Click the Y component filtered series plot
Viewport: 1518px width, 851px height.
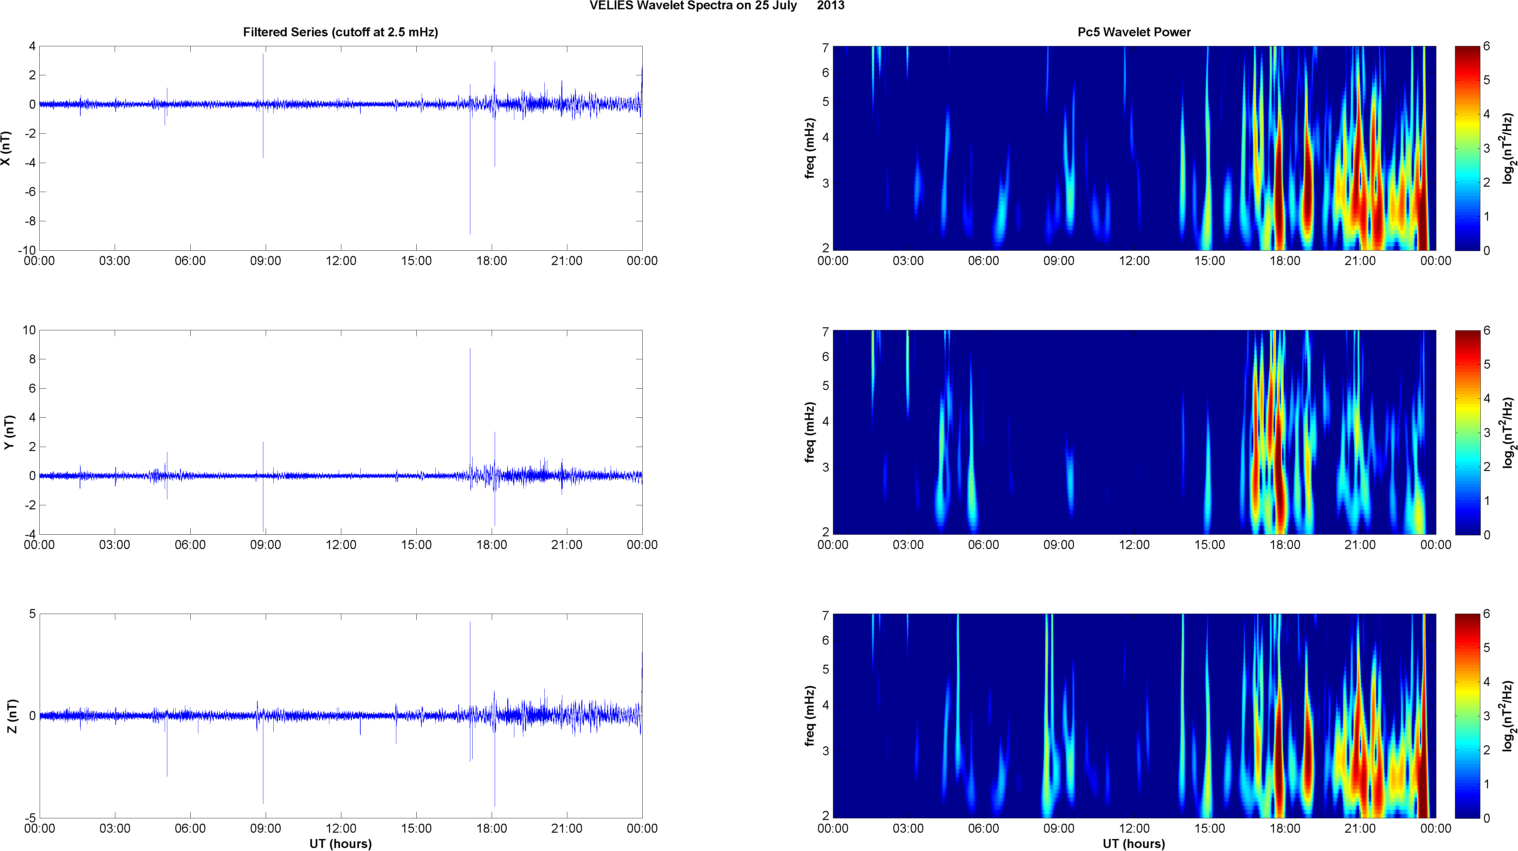[x=340, y=432]
